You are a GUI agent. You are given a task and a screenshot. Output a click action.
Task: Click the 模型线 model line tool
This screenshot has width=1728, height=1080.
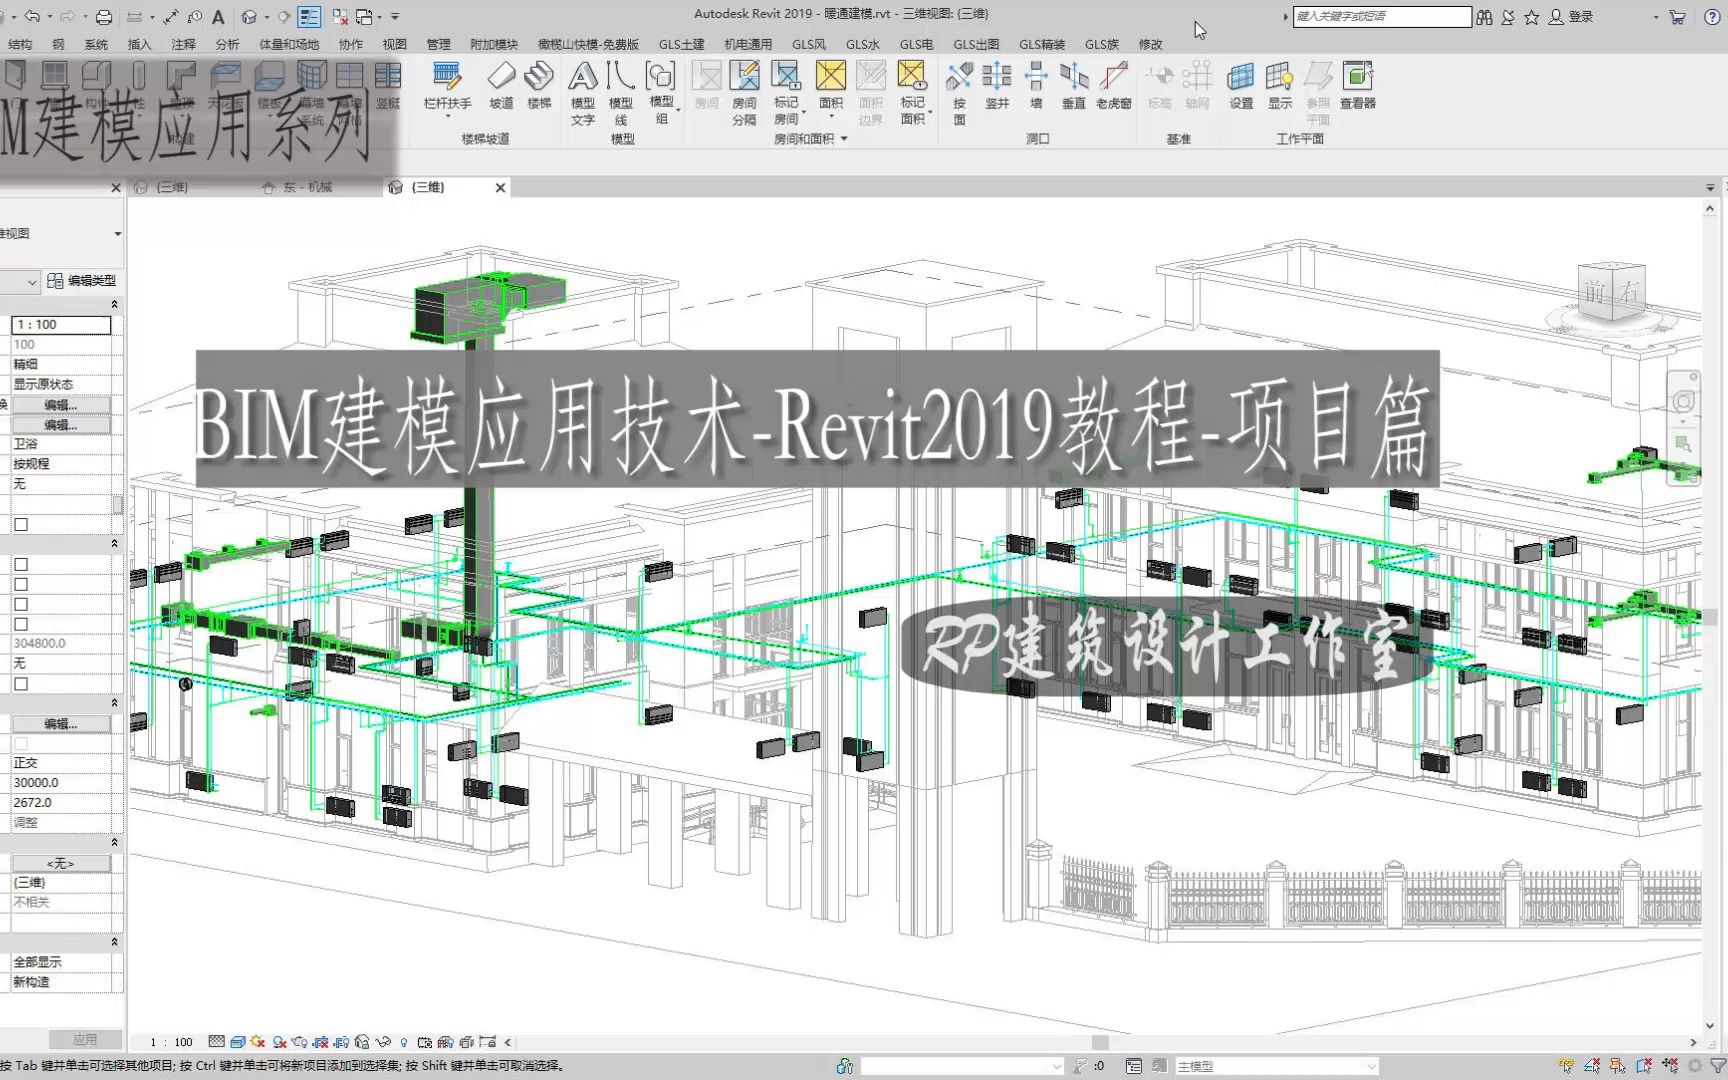coord(621,92)
